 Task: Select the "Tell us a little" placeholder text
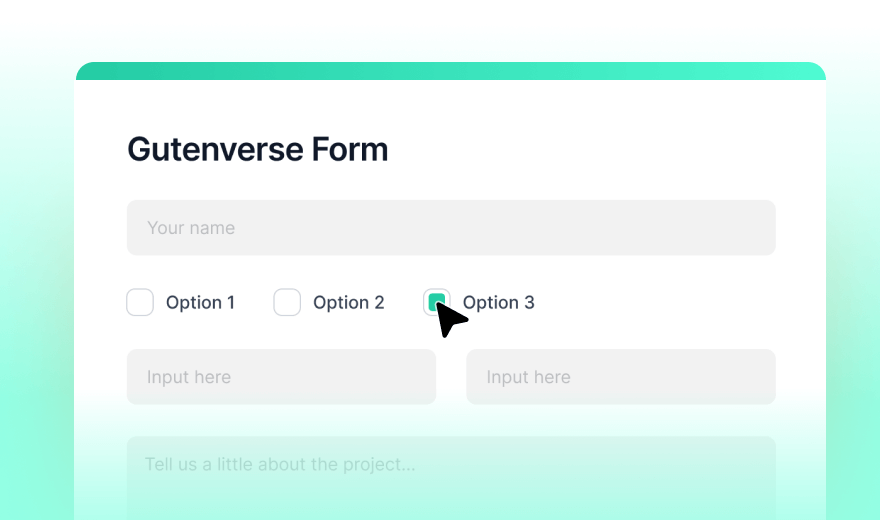point(280,464)
